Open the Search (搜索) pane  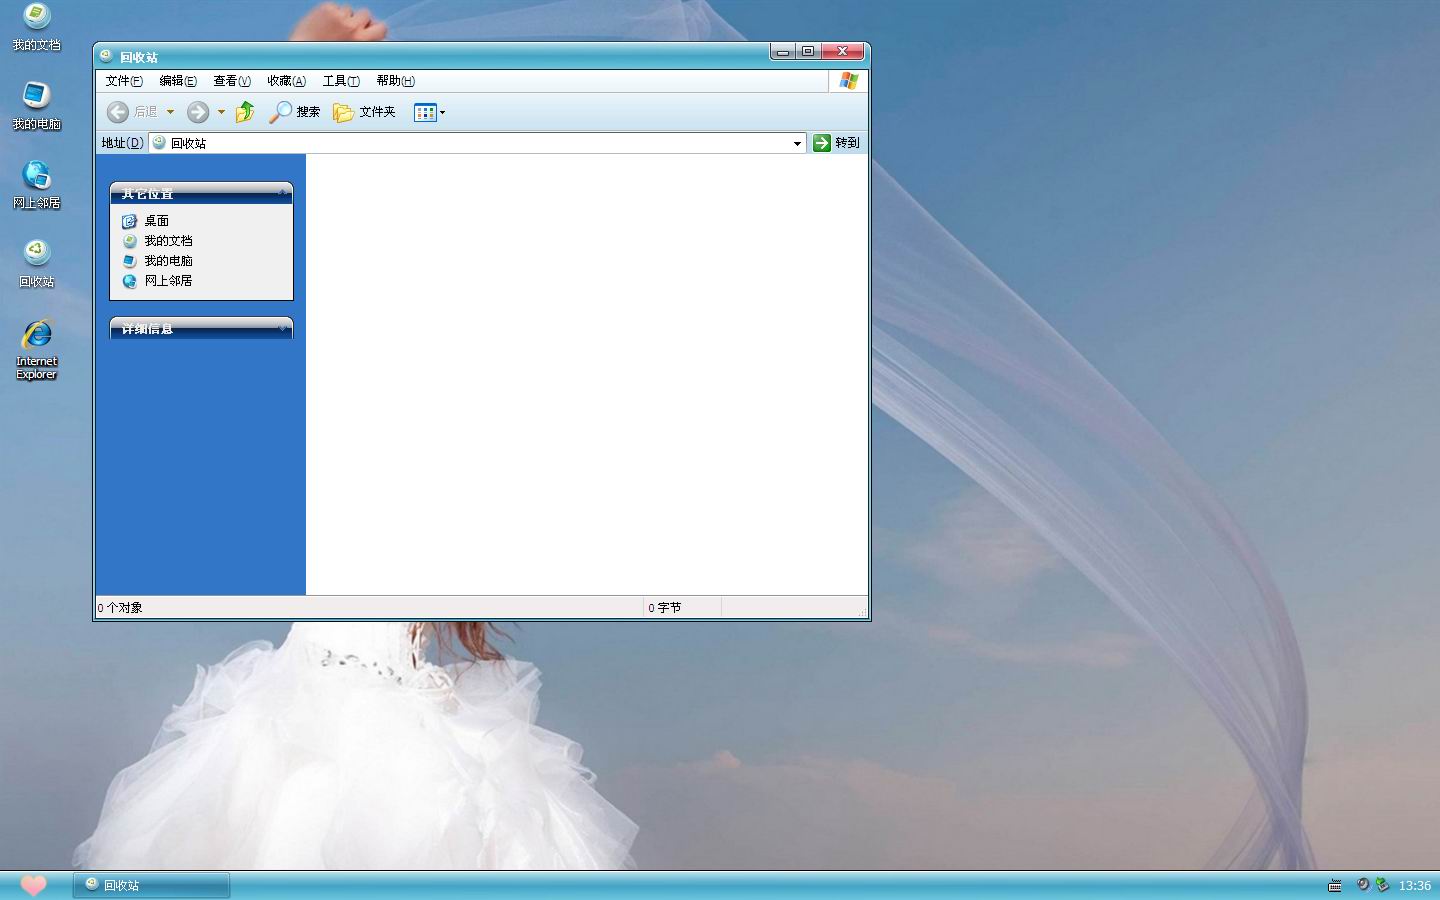pos(295,112)
